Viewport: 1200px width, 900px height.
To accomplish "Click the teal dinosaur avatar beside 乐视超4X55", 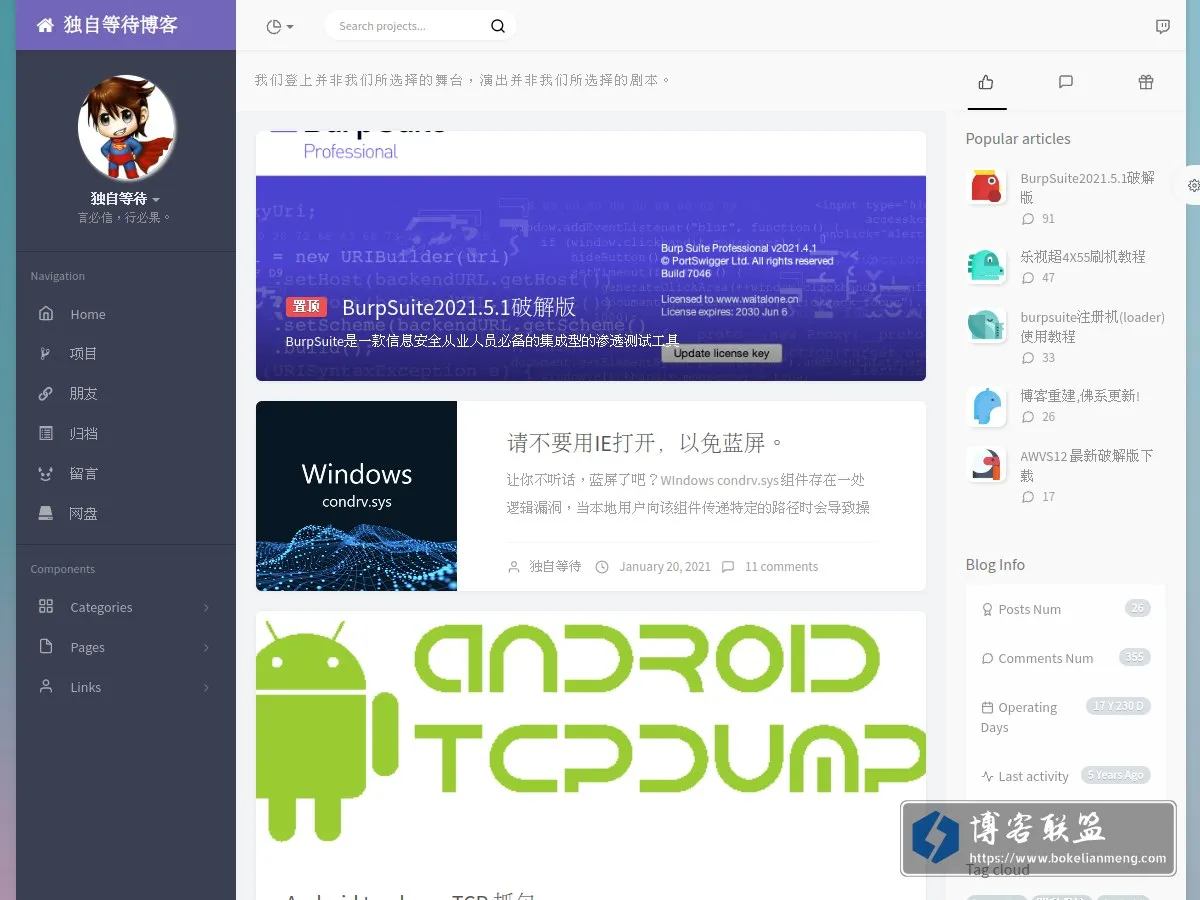I will click(x=987, y=266).
